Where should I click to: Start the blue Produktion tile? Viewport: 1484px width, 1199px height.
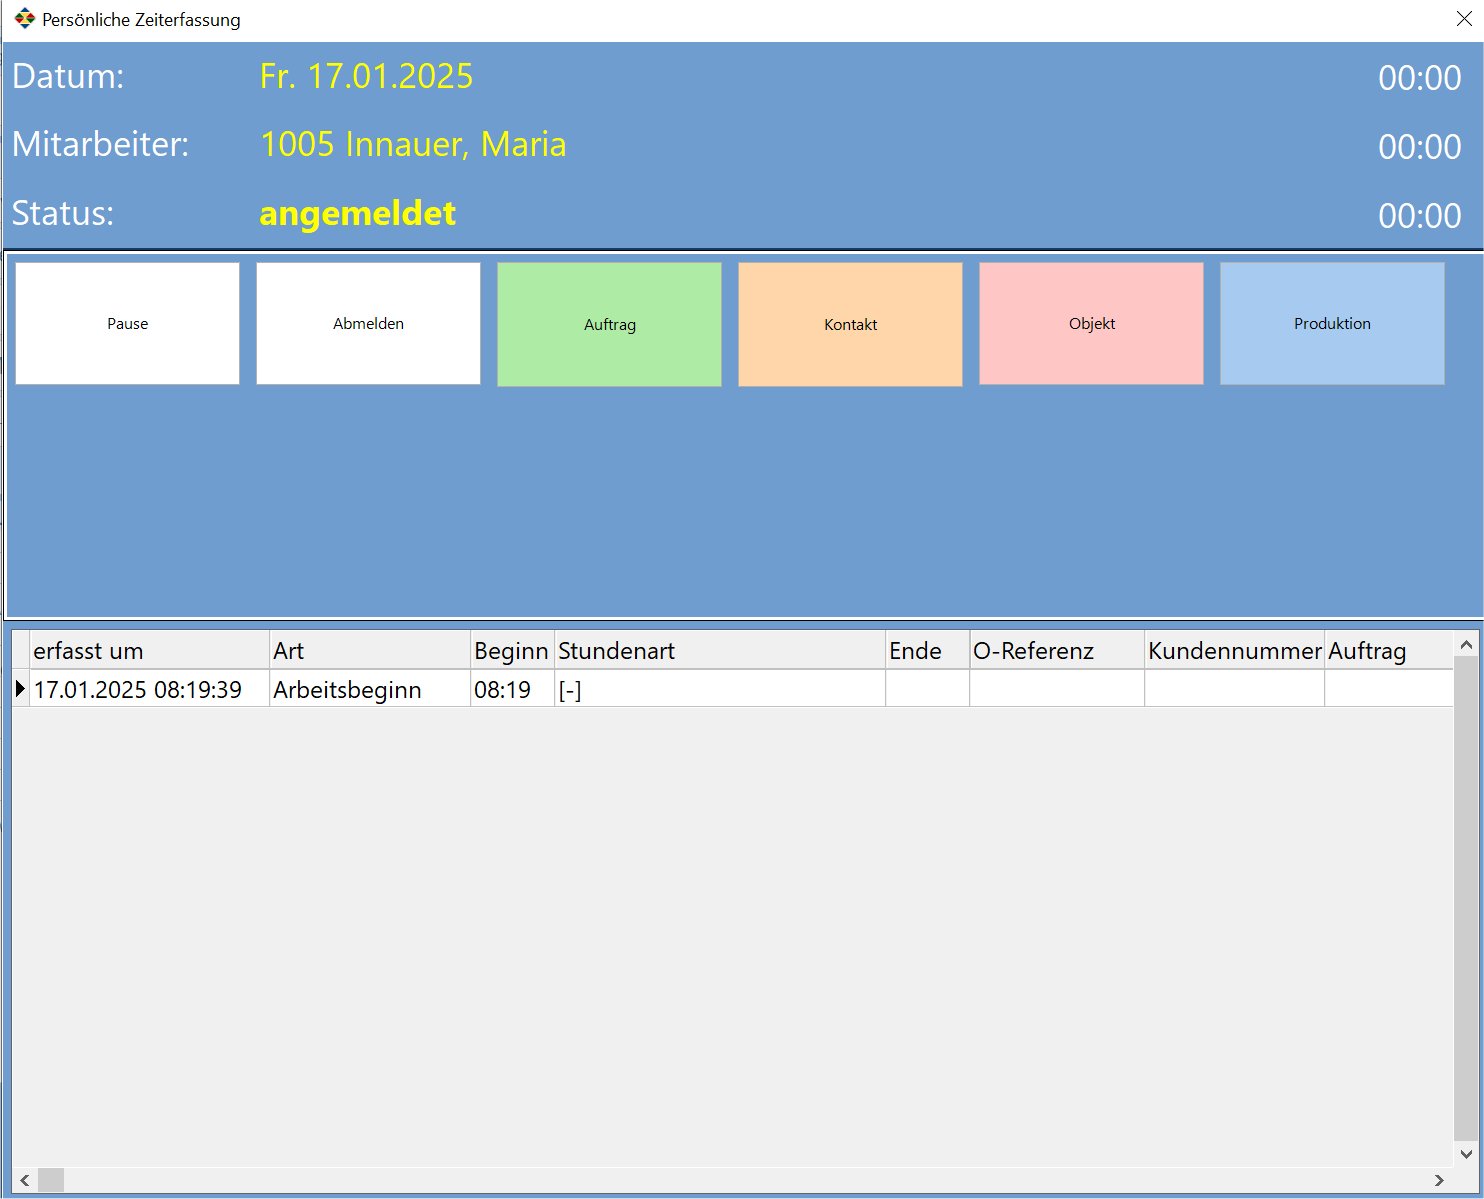point(1332,324)
